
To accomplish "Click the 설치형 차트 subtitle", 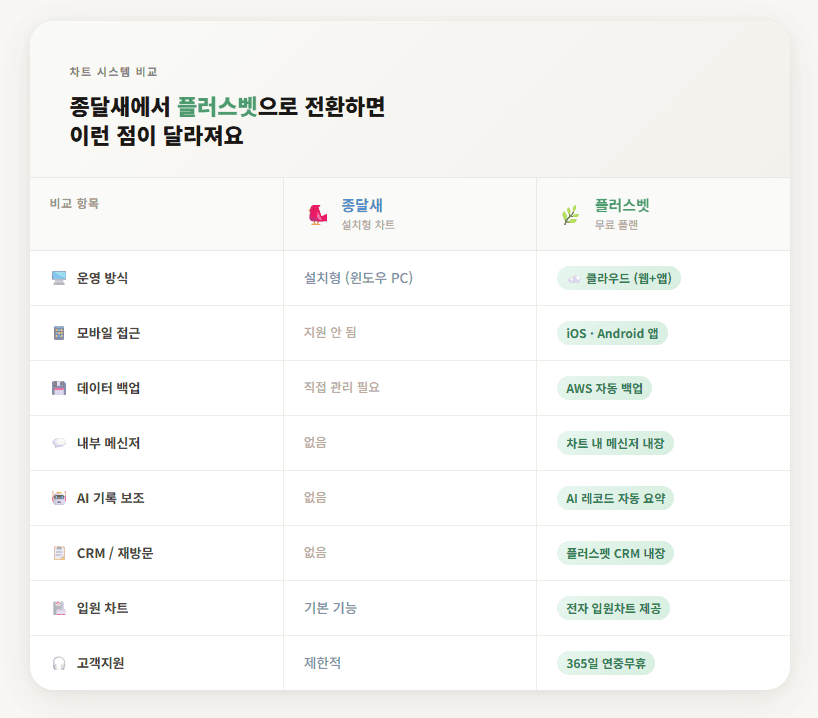I will coord(368,225).
